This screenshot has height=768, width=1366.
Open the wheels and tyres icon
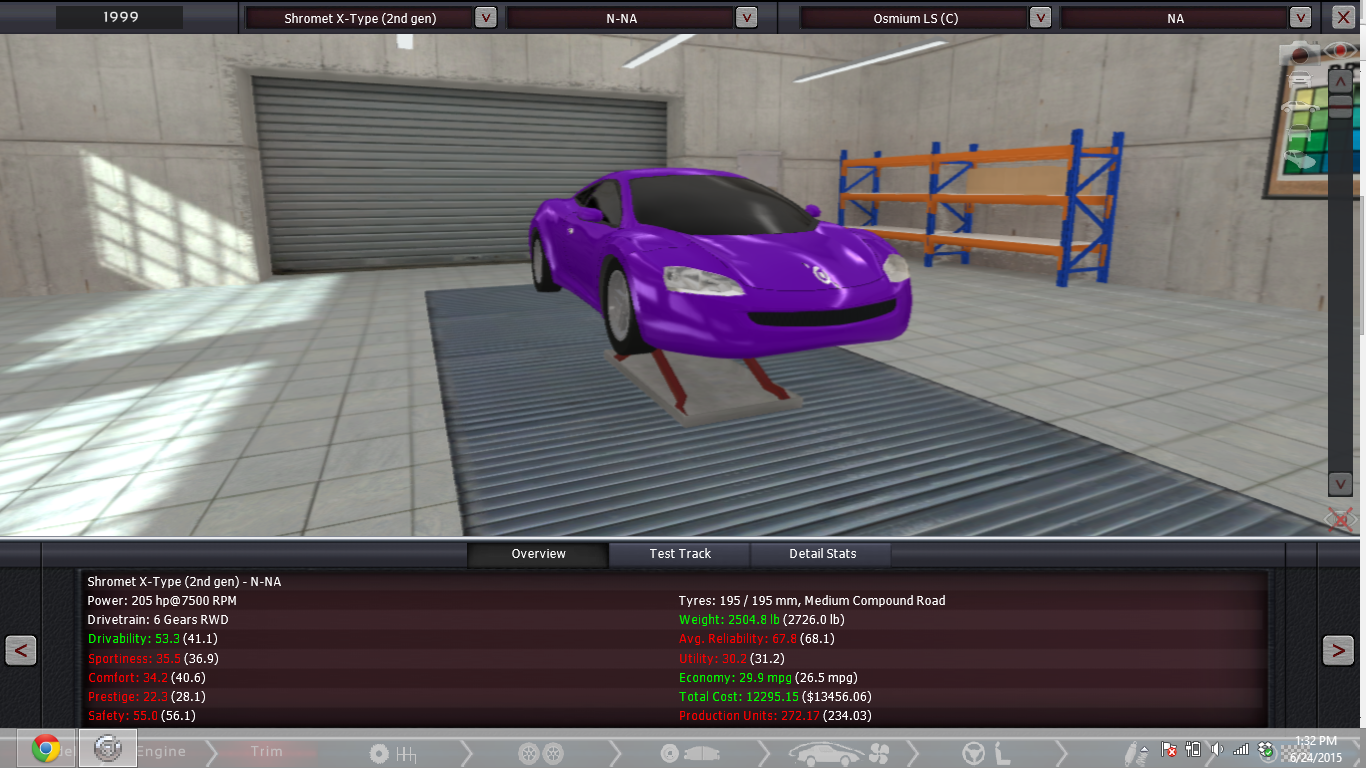point(541,753)
